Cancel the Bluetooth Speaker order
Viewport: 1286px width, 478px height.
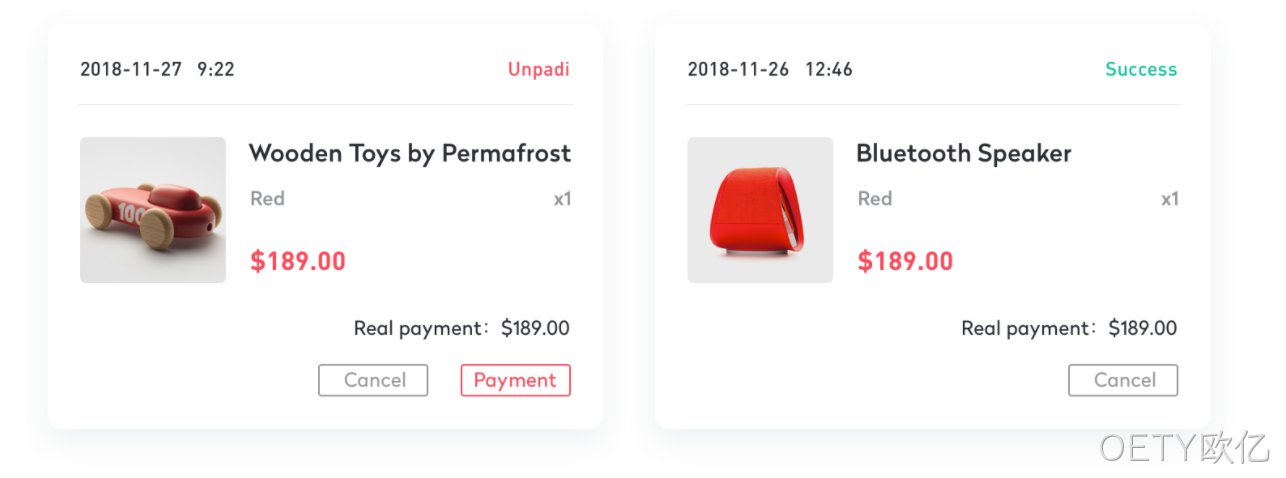click(x=1123, y=380)
